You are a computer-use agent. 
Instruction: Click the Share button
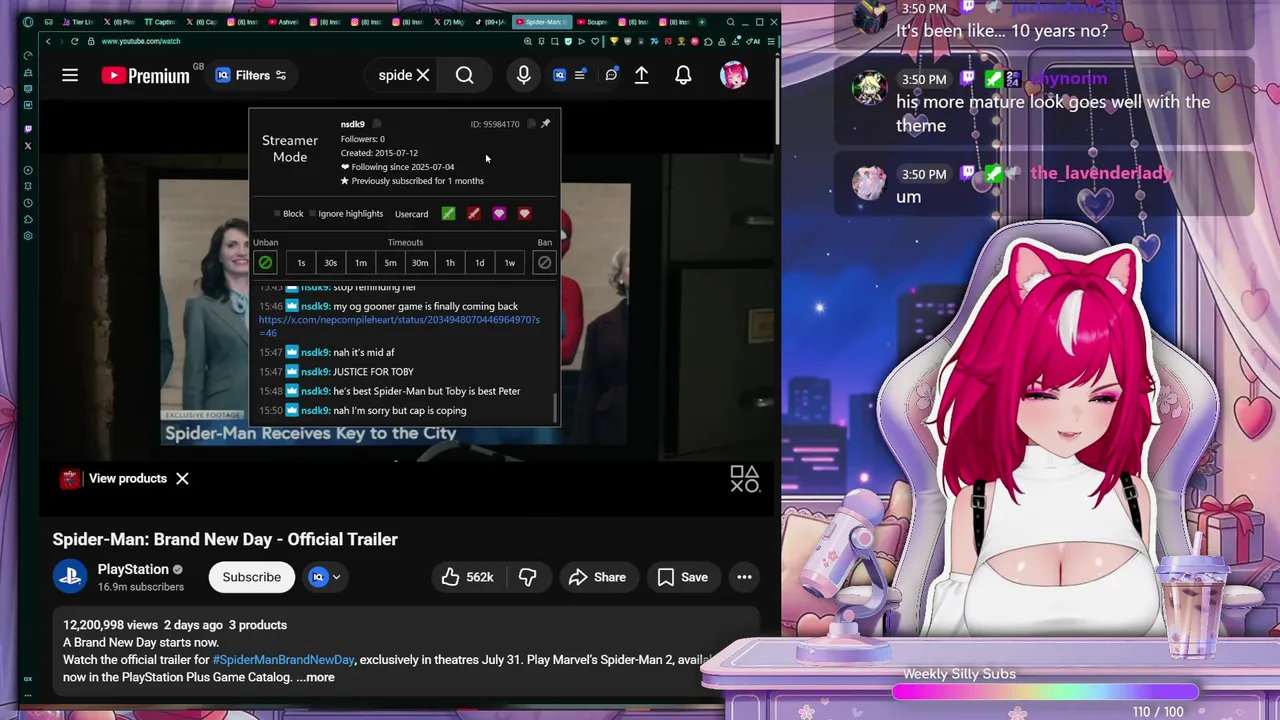pos(597,577)
